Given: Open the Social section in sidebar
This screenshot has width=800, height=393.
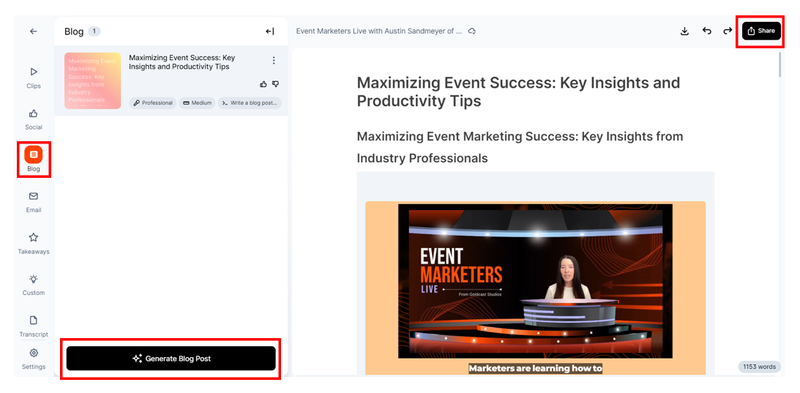Looking at the screenshot, I should [34, 119].
